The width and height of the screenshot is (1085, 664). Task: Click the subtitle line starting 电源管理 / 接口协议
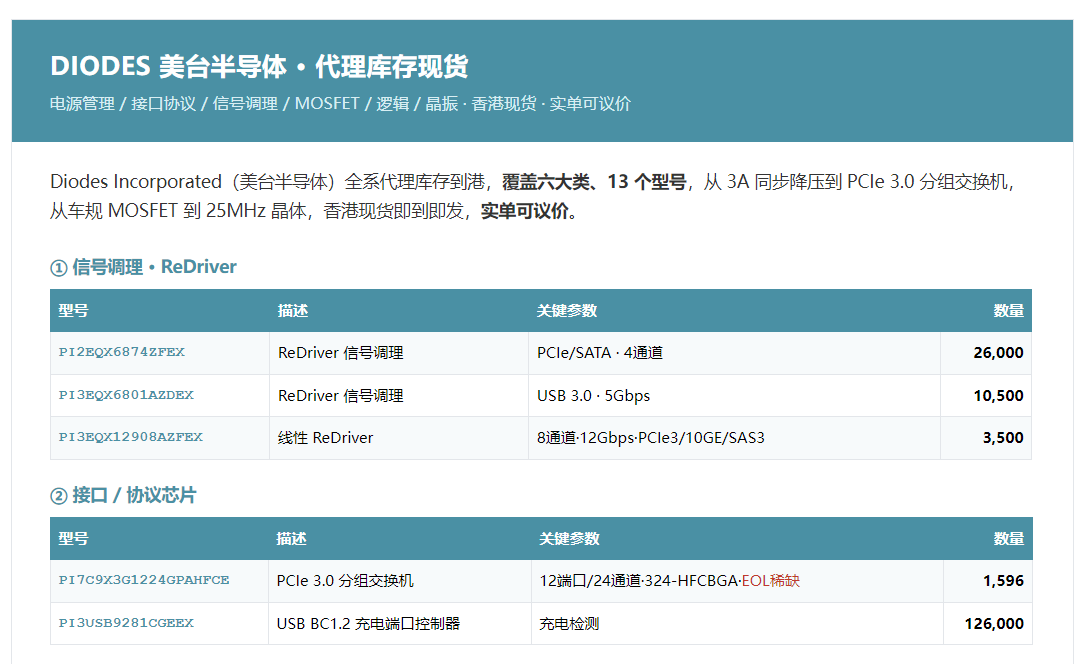(x=340, y=104)
